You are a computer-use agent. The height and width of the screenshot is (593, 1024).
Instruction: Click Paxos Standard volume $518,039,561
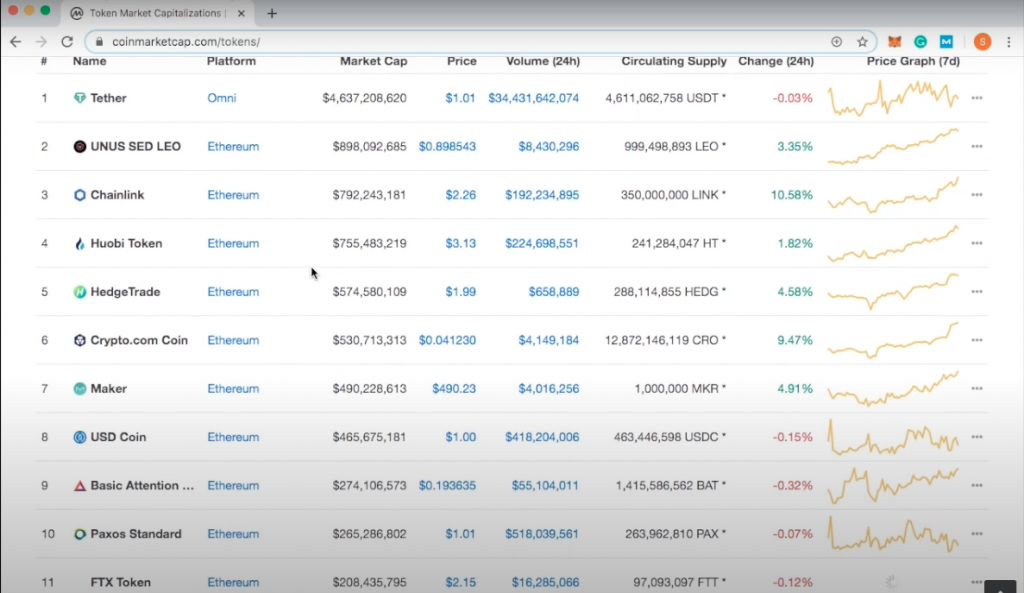pos(542,534)
